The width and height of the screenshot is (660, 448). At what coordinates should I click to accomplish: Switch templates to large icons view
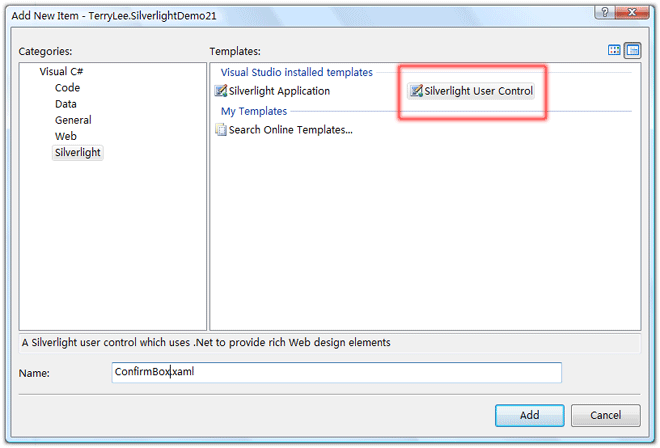pyautogui.click(x=615, y=50)
